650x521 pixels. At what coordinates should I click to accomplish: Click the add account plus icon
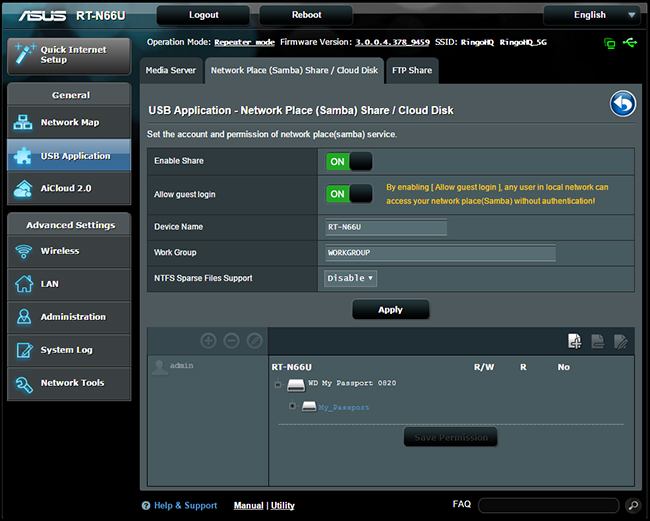pyautogui.click(x=208, y=341)
